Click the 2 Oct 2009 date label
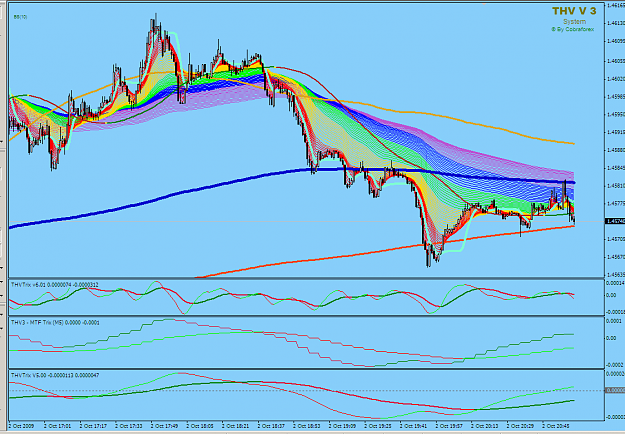 (x=22, y=426)
